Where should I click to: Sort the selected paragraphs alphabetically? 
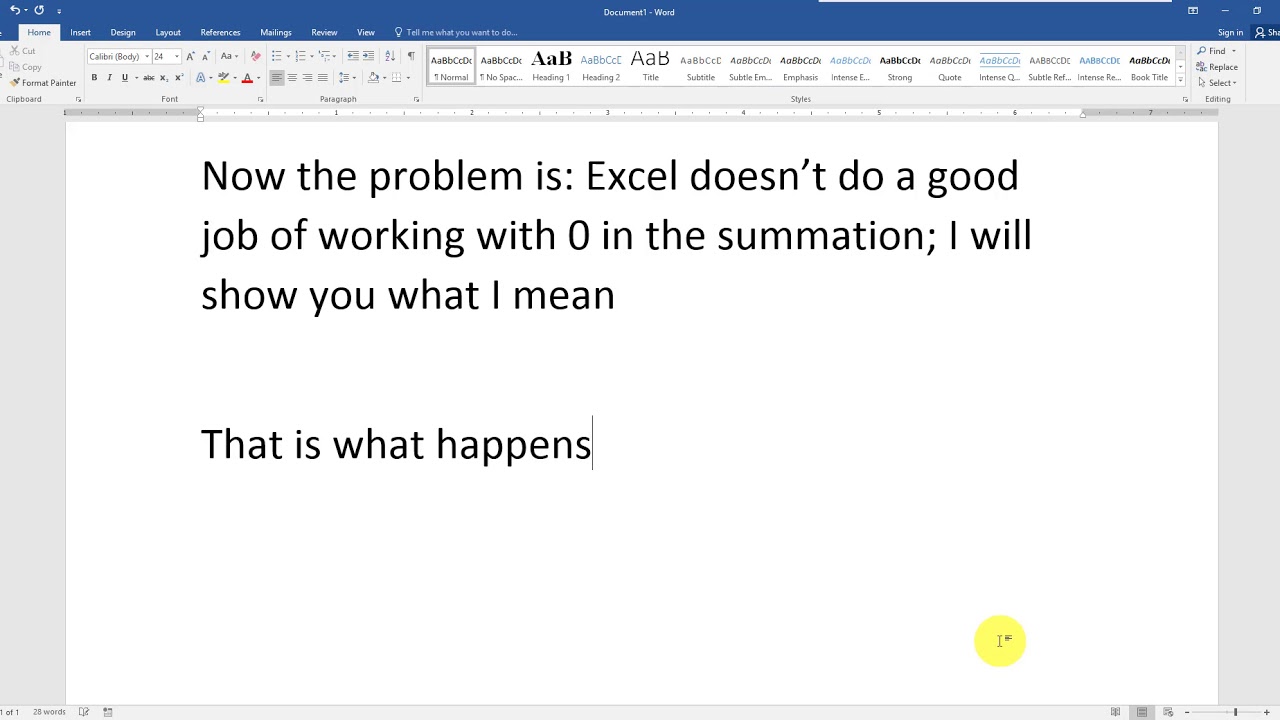click(389, 56)
